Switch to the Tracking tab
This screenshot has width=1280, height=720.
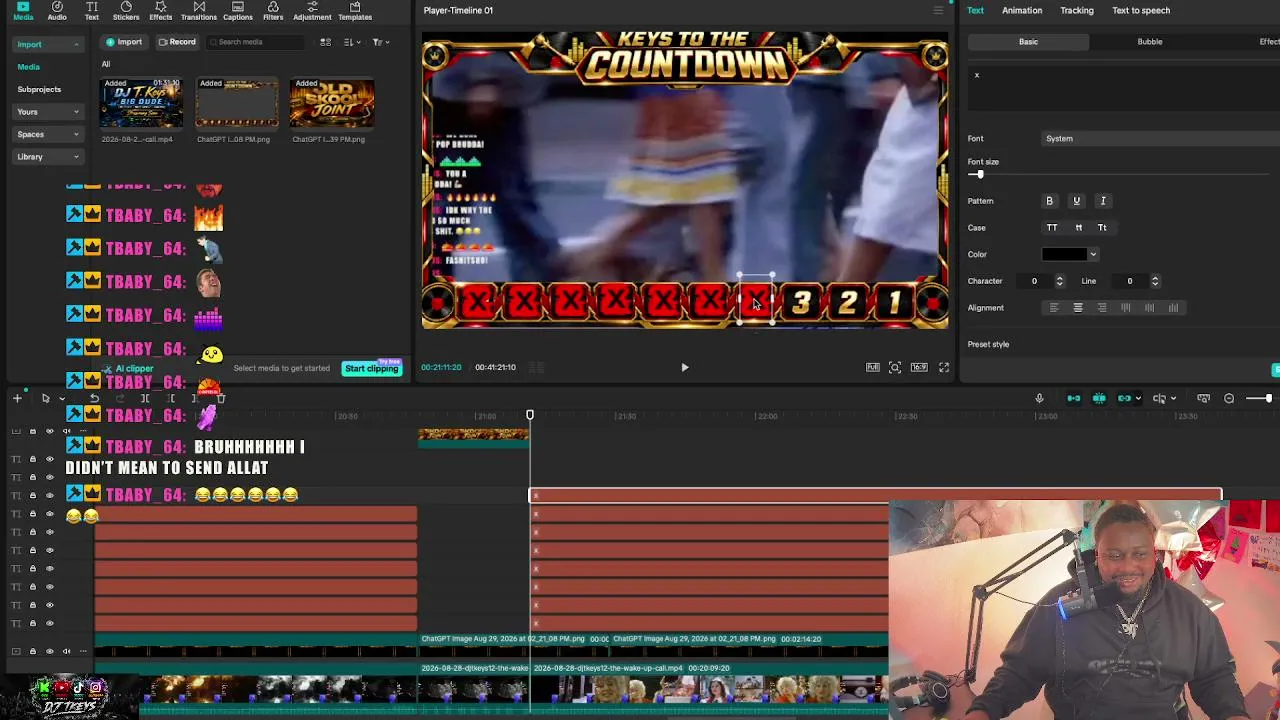(1077, 10)
